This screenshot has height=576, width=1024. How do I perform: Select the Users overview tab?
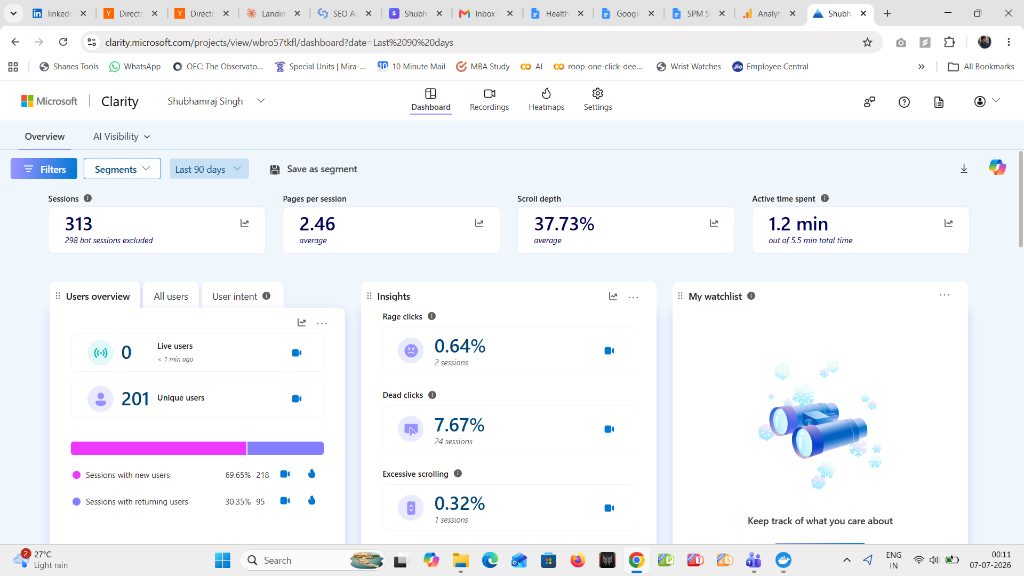[97, 296]
